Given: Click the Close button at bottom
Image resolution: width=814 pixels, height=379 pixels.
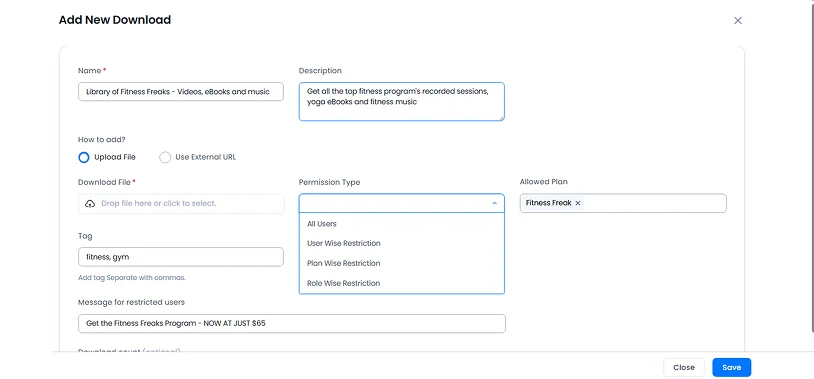Looking at the screenshot, I should pos(684,368).
